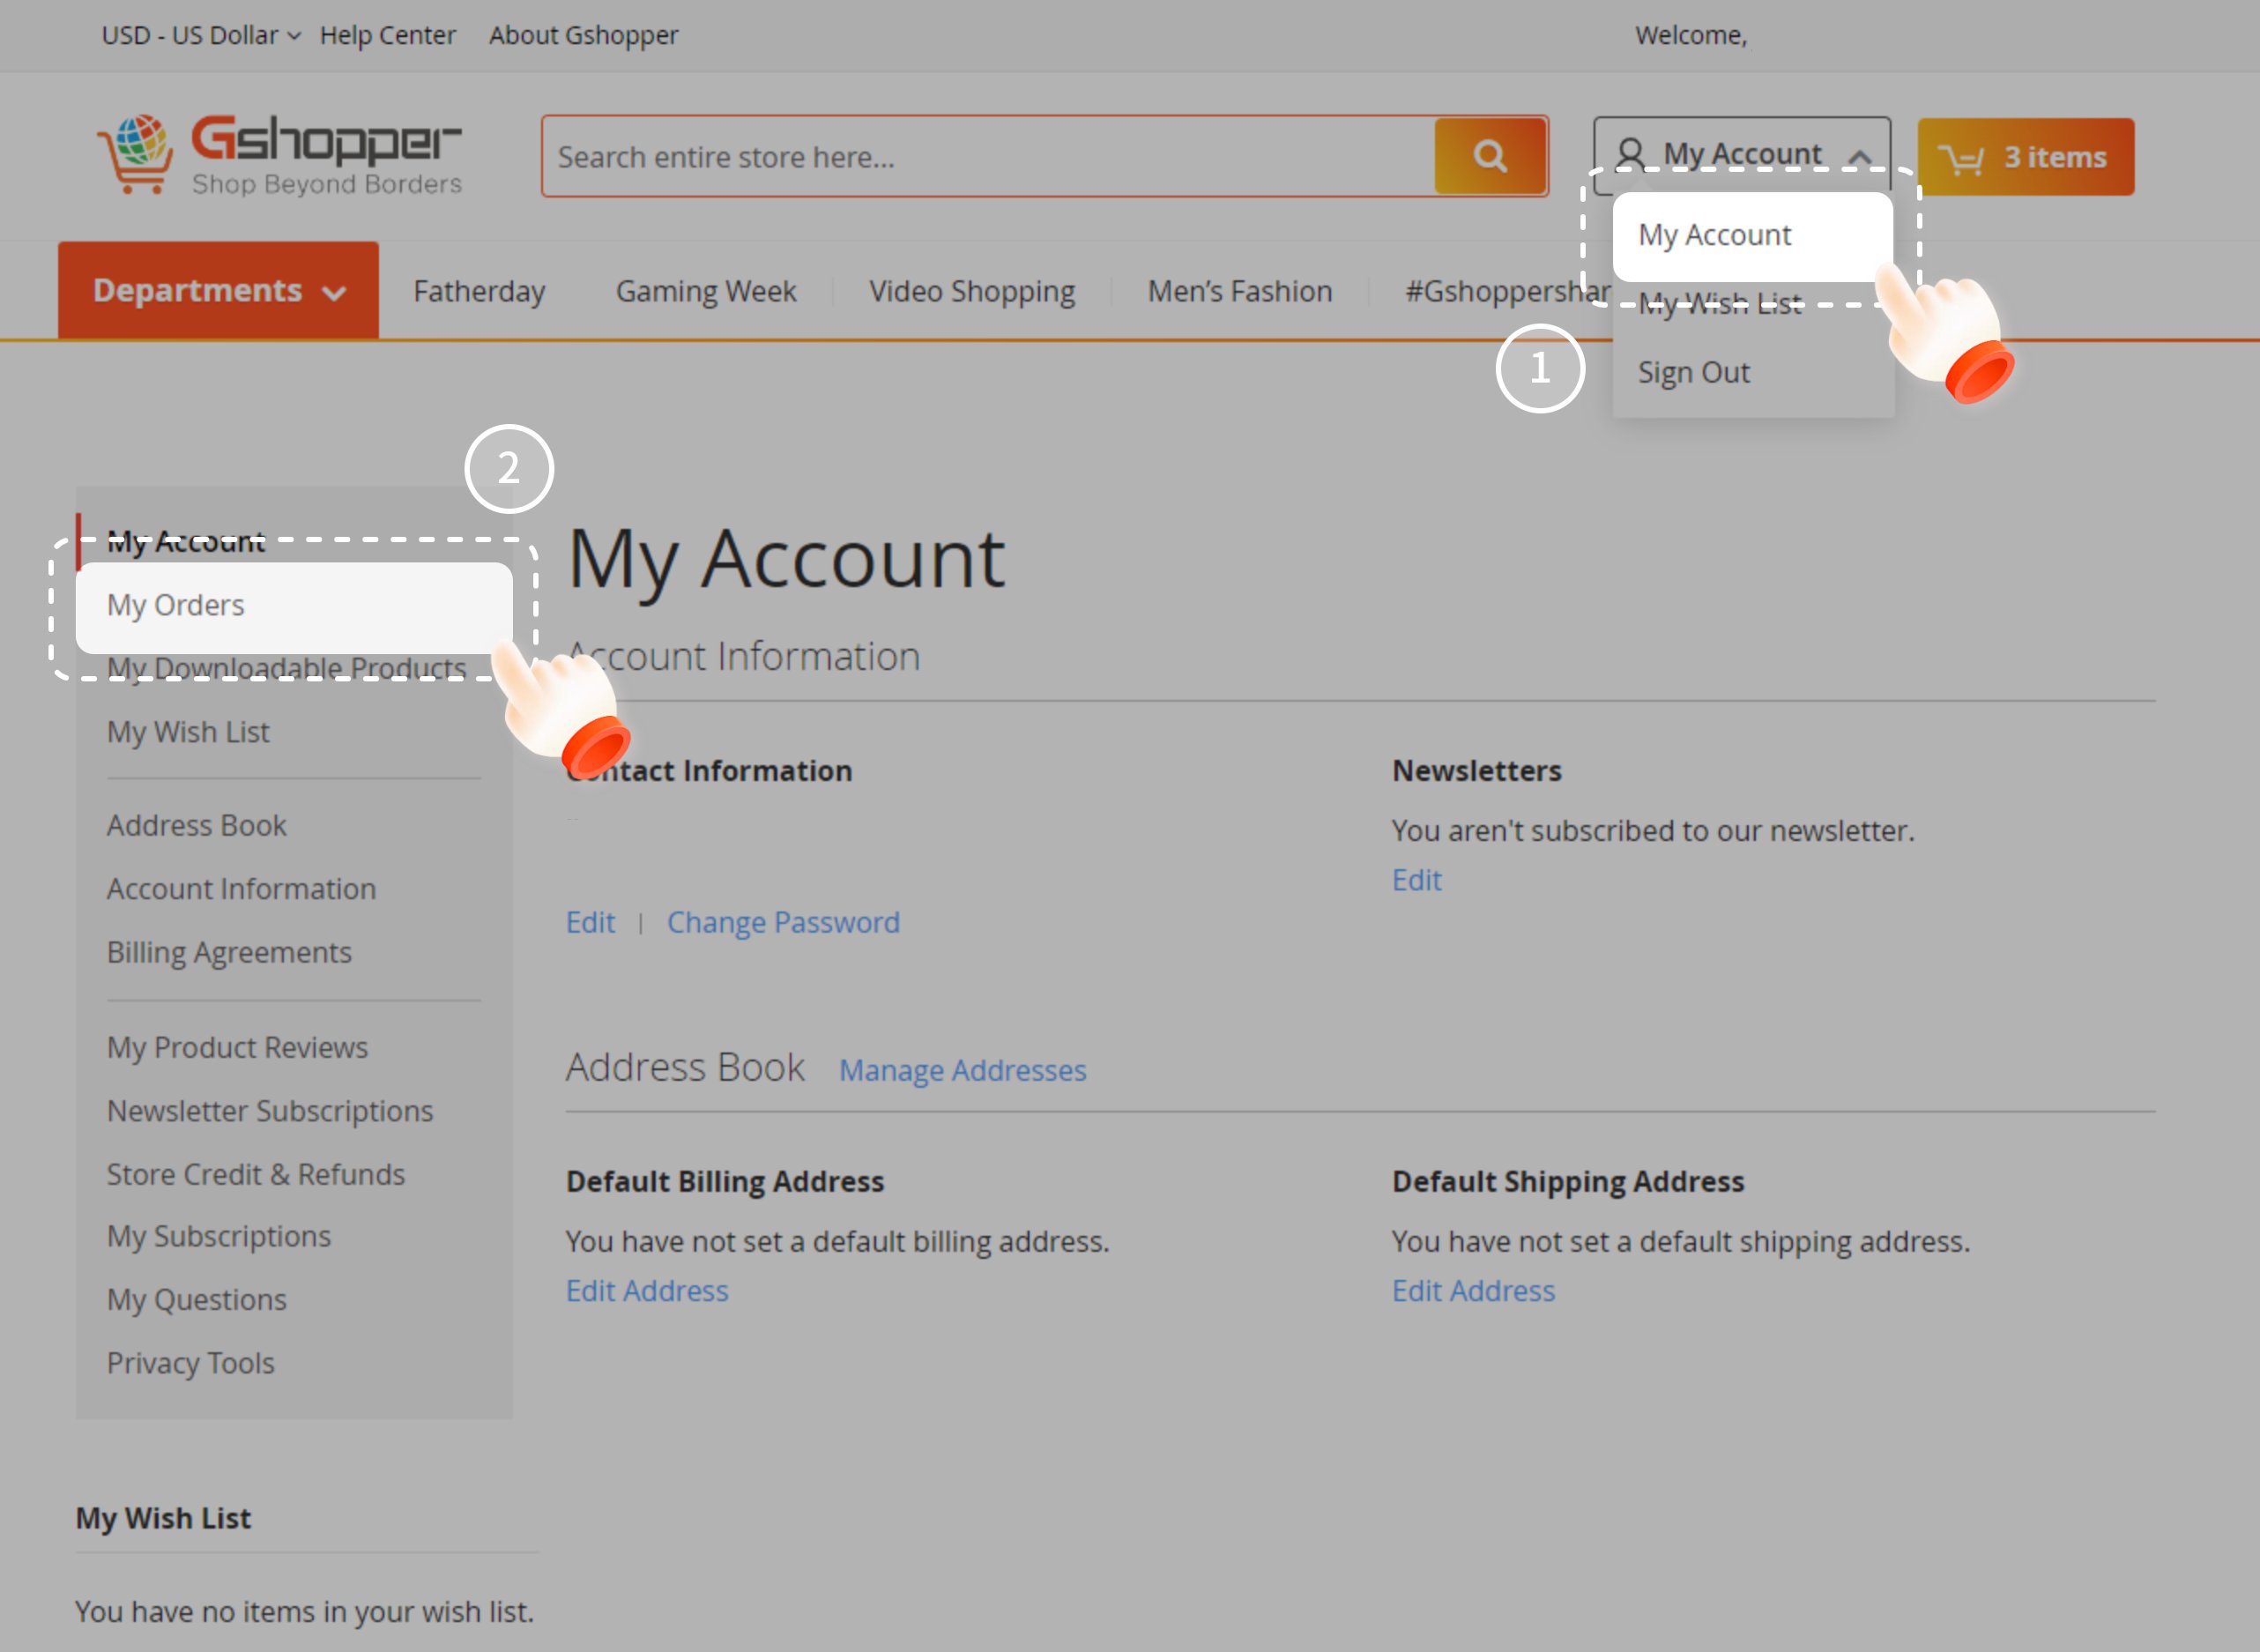Edit the default billing address
Image resolution: width=2260 pixels, height=1652 pixels.
647,1291
